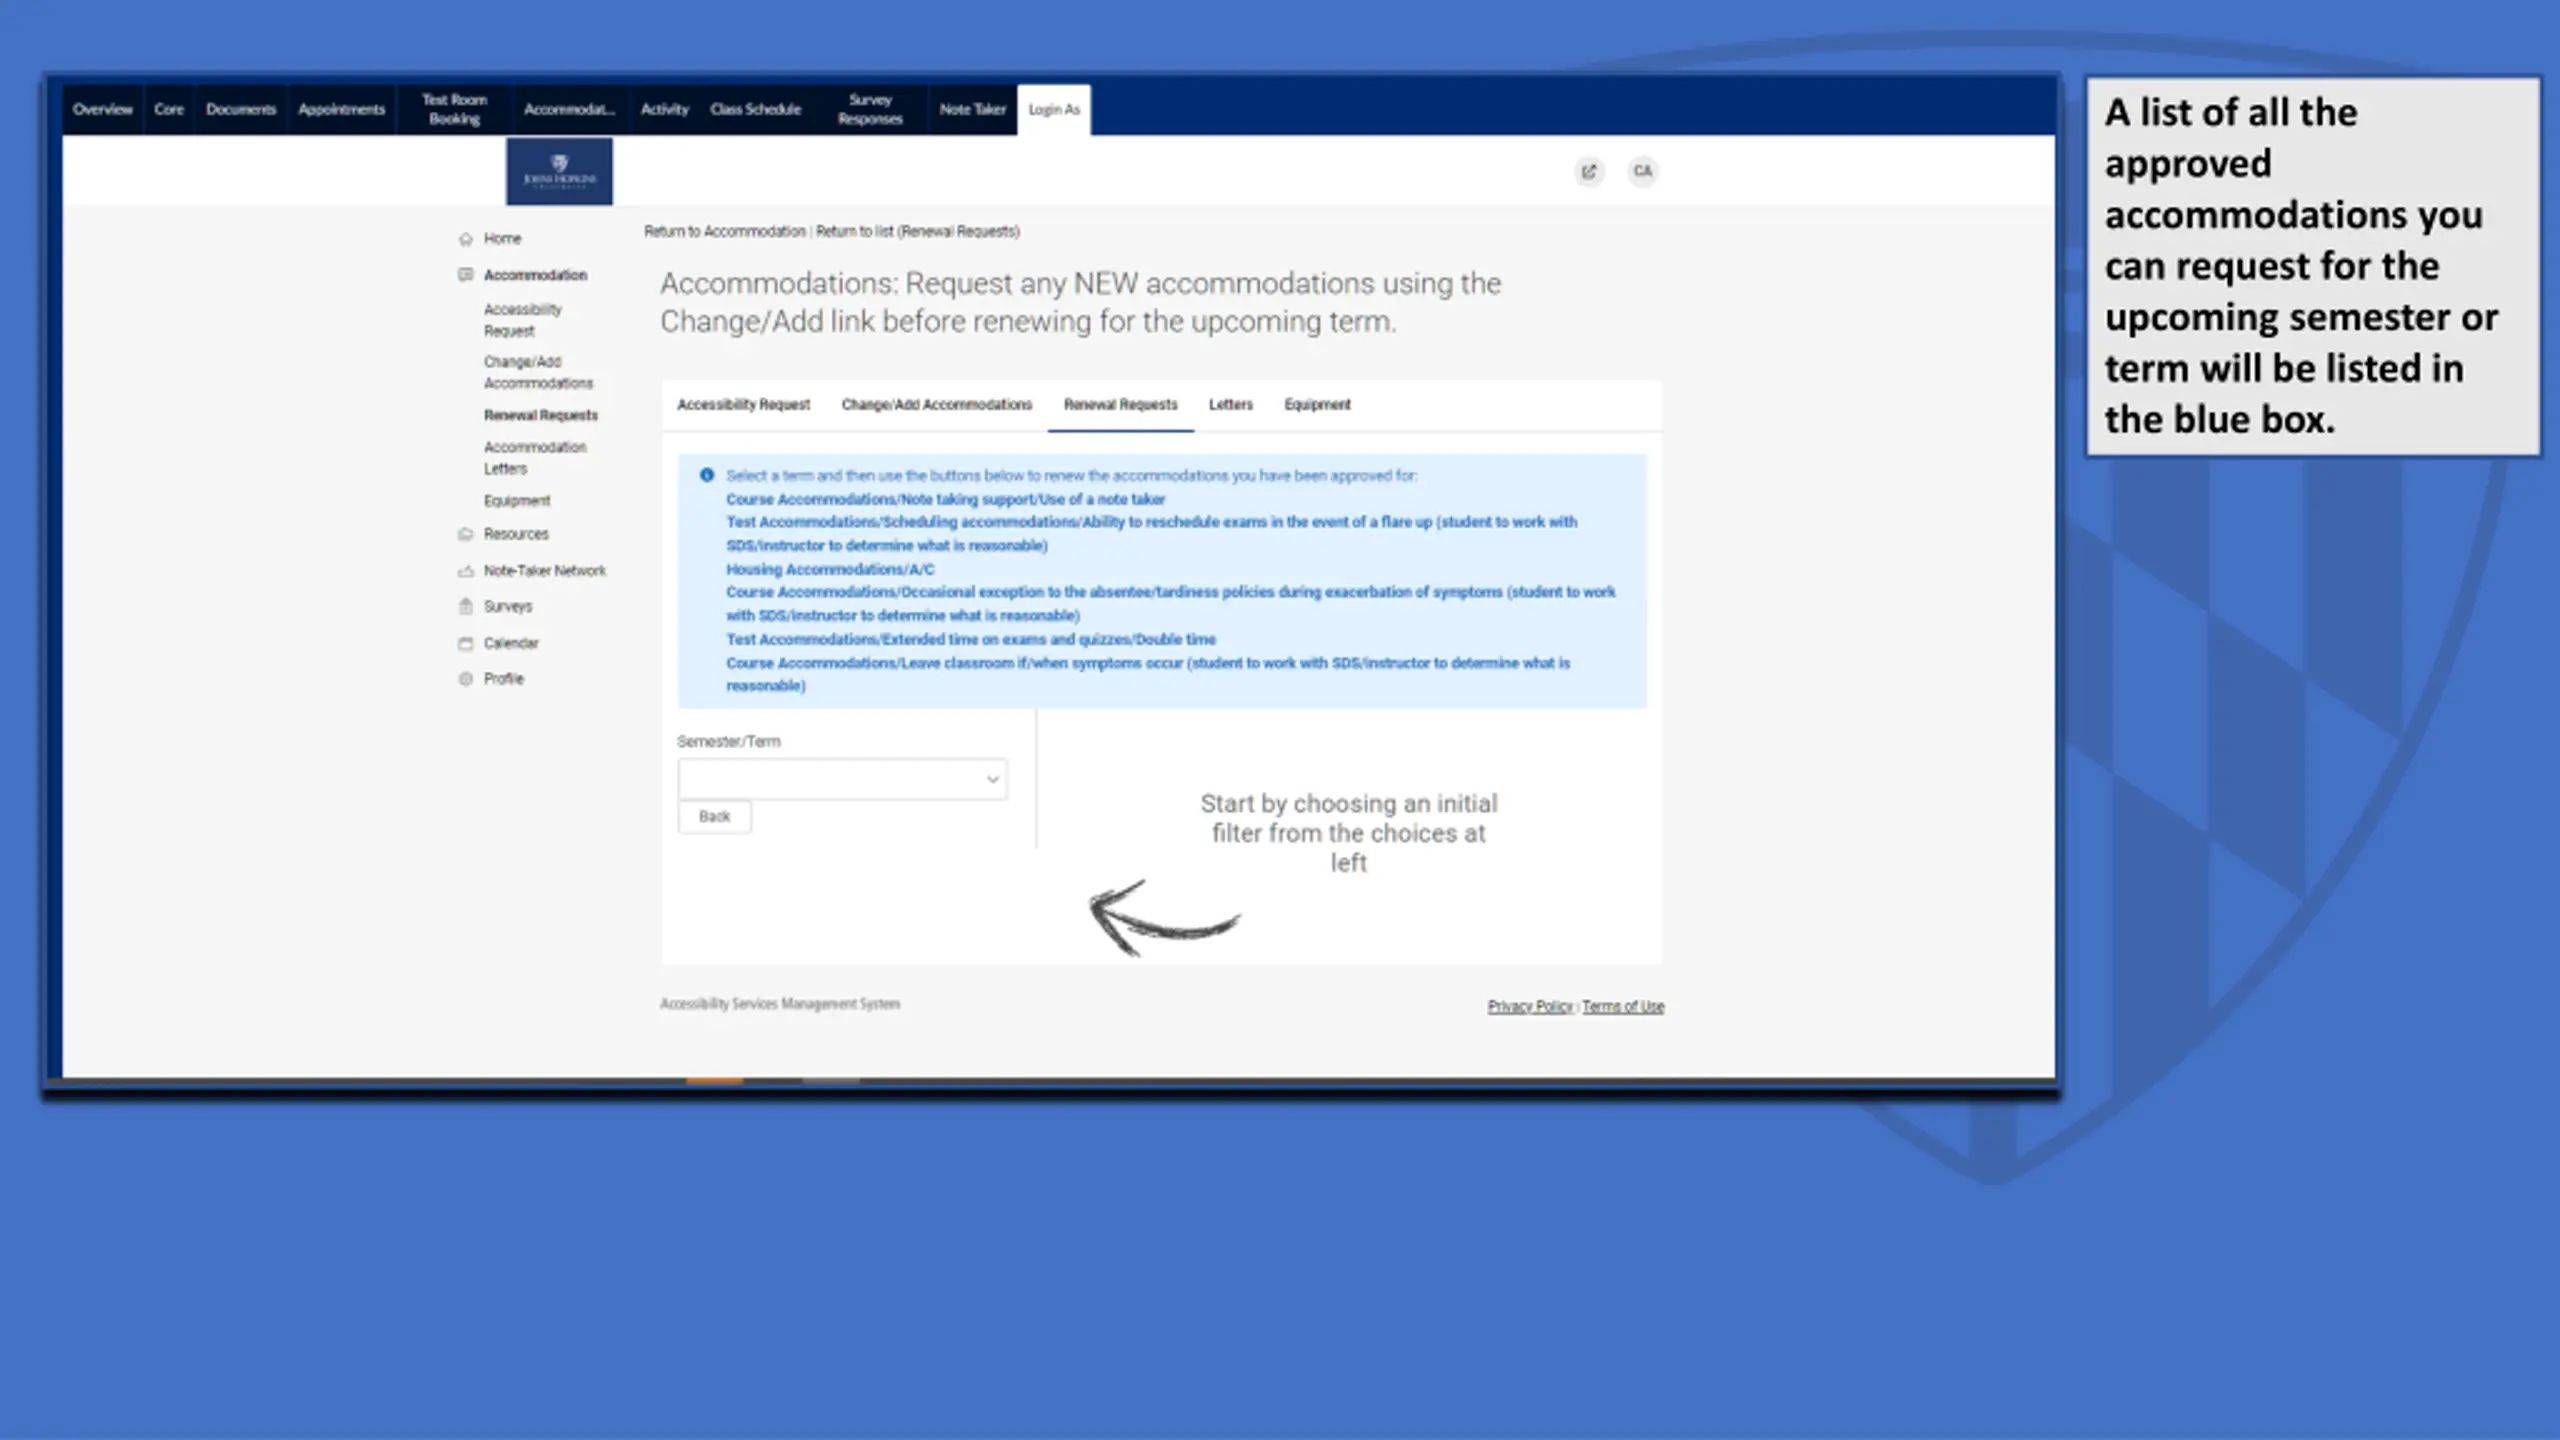Click the Resources folder icon
The image size is (2560, 1440).
click(465, 534)
